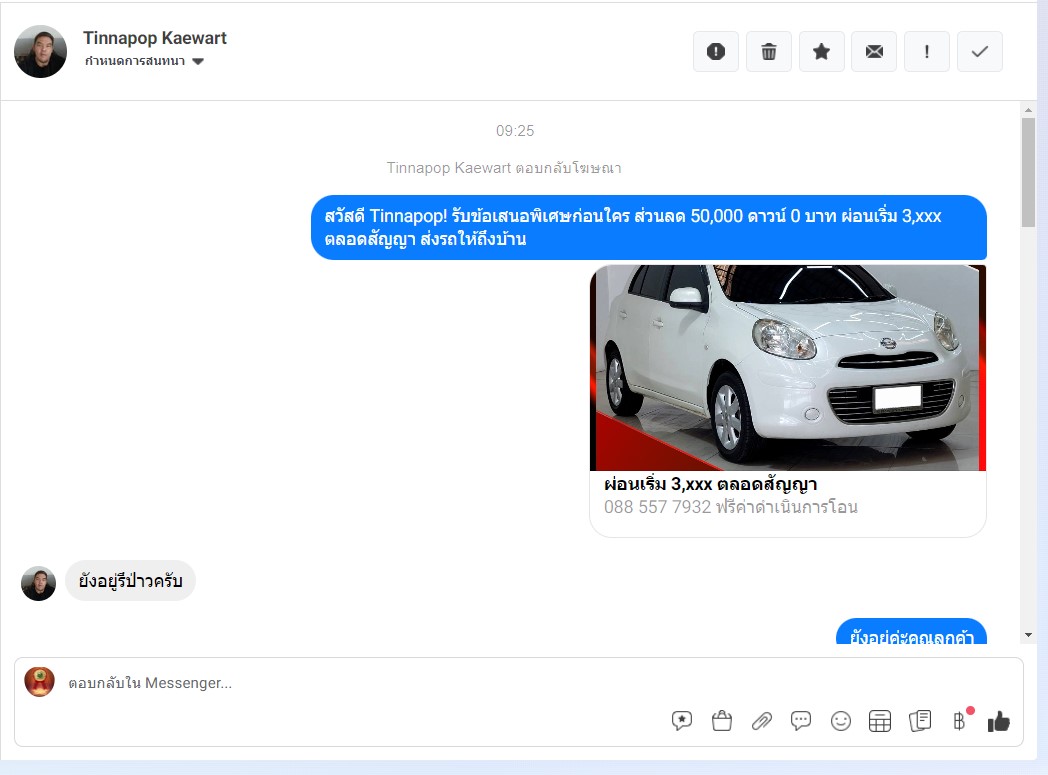Mark conversation with the star icon

point(821,51)
